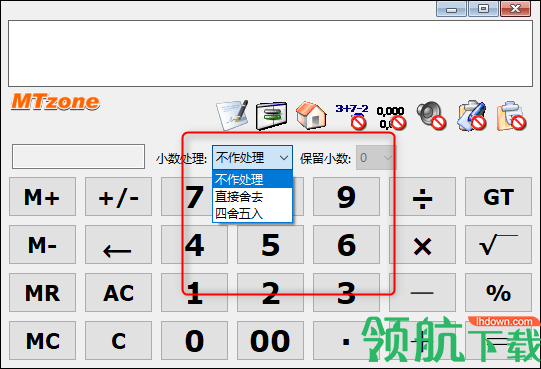541x369 pixels.
Task: Toggle the clipboard with blue pen icon
Action: (x=472, y=116)
